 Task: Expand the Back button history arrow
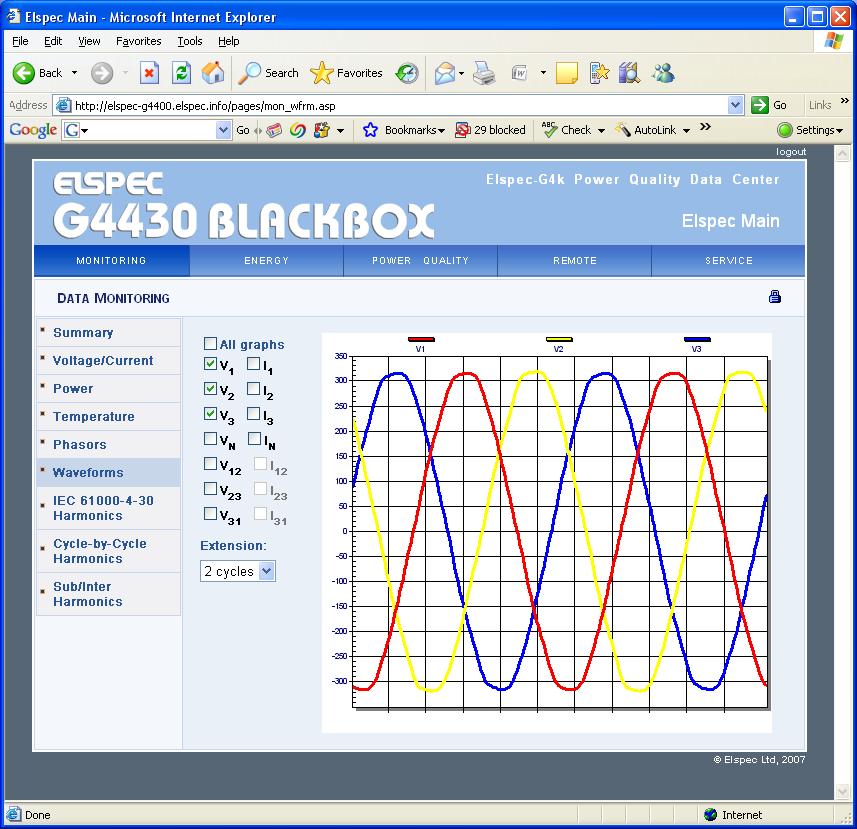[74, 73]
